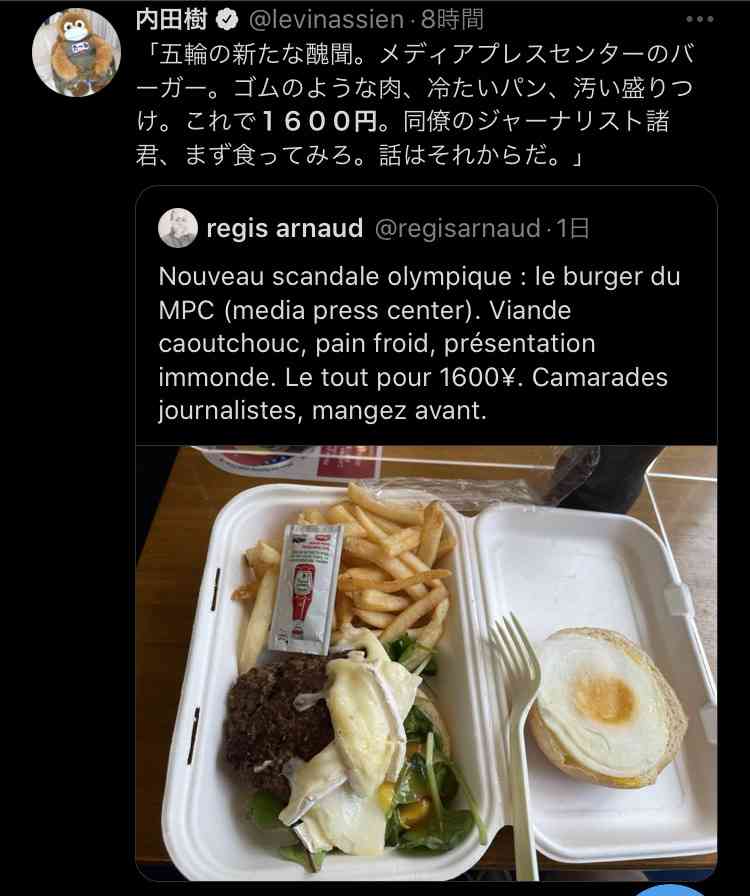
Task: Open regis arnaud's small profile avatar
Action: point(178,228)
